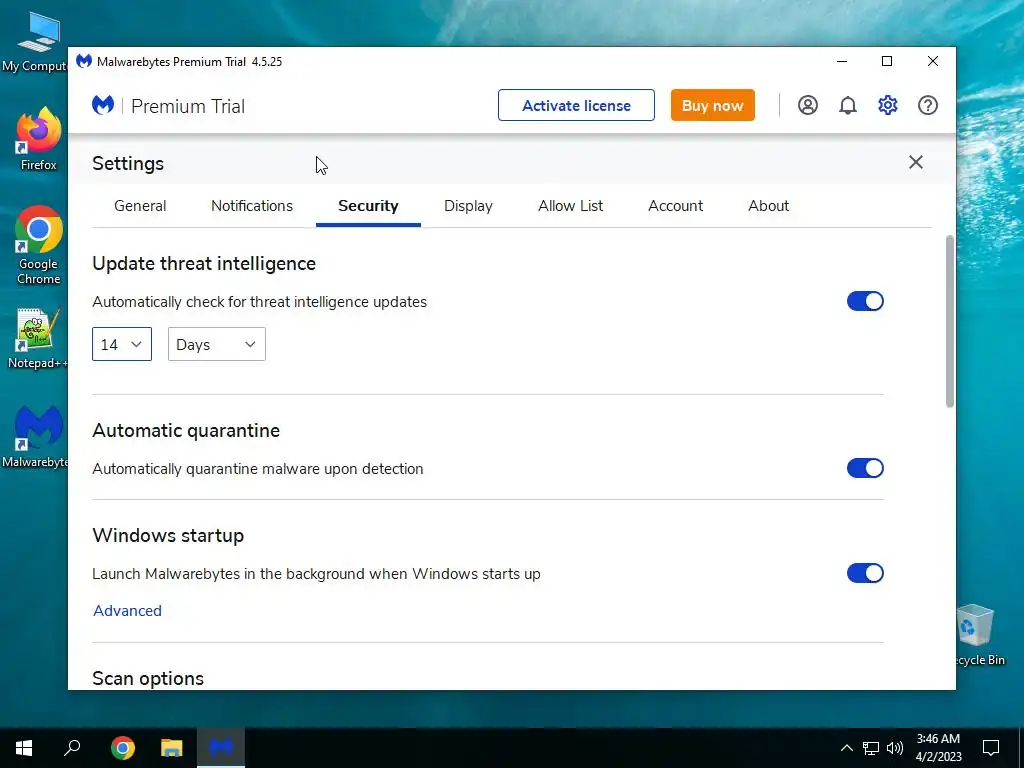Click the Malwarebytes title bar logo

point(84,61)
